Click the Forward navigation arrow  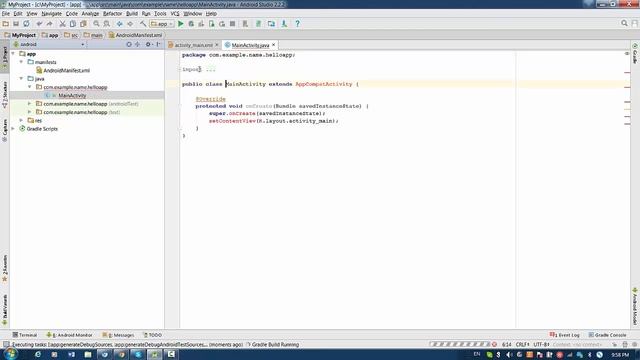coord(130,24)
